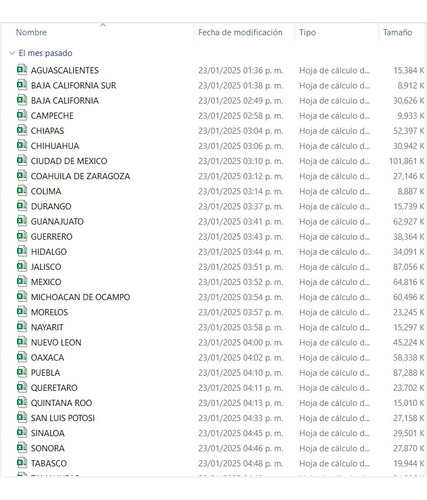Select the MICHOACAN DE OCAMPO file name

coord(80,297)
